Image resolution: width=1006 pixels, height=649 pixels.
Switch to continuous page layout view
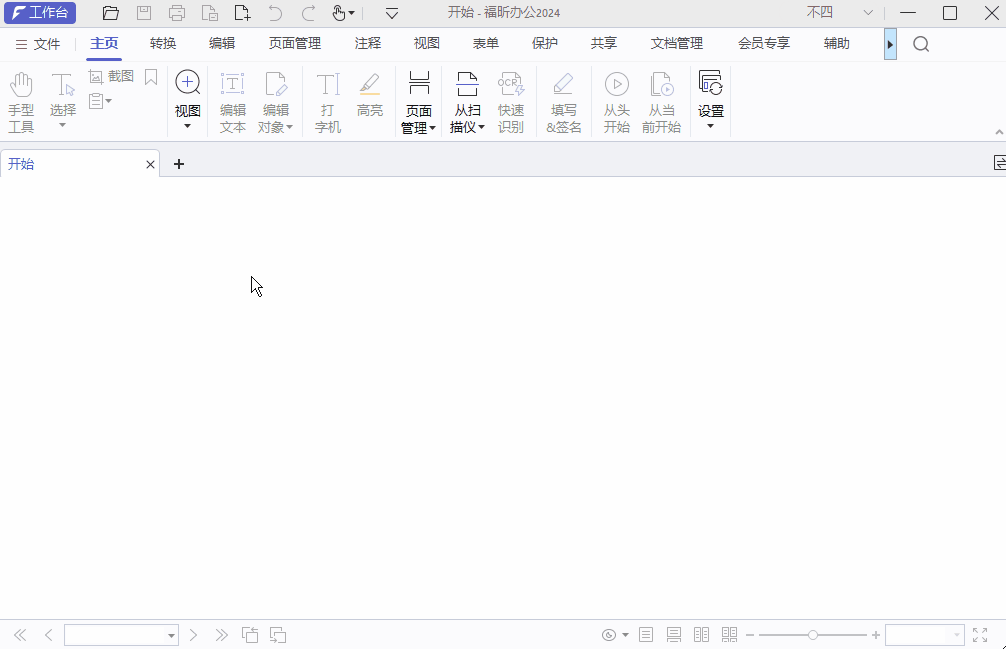coord(673,634)
